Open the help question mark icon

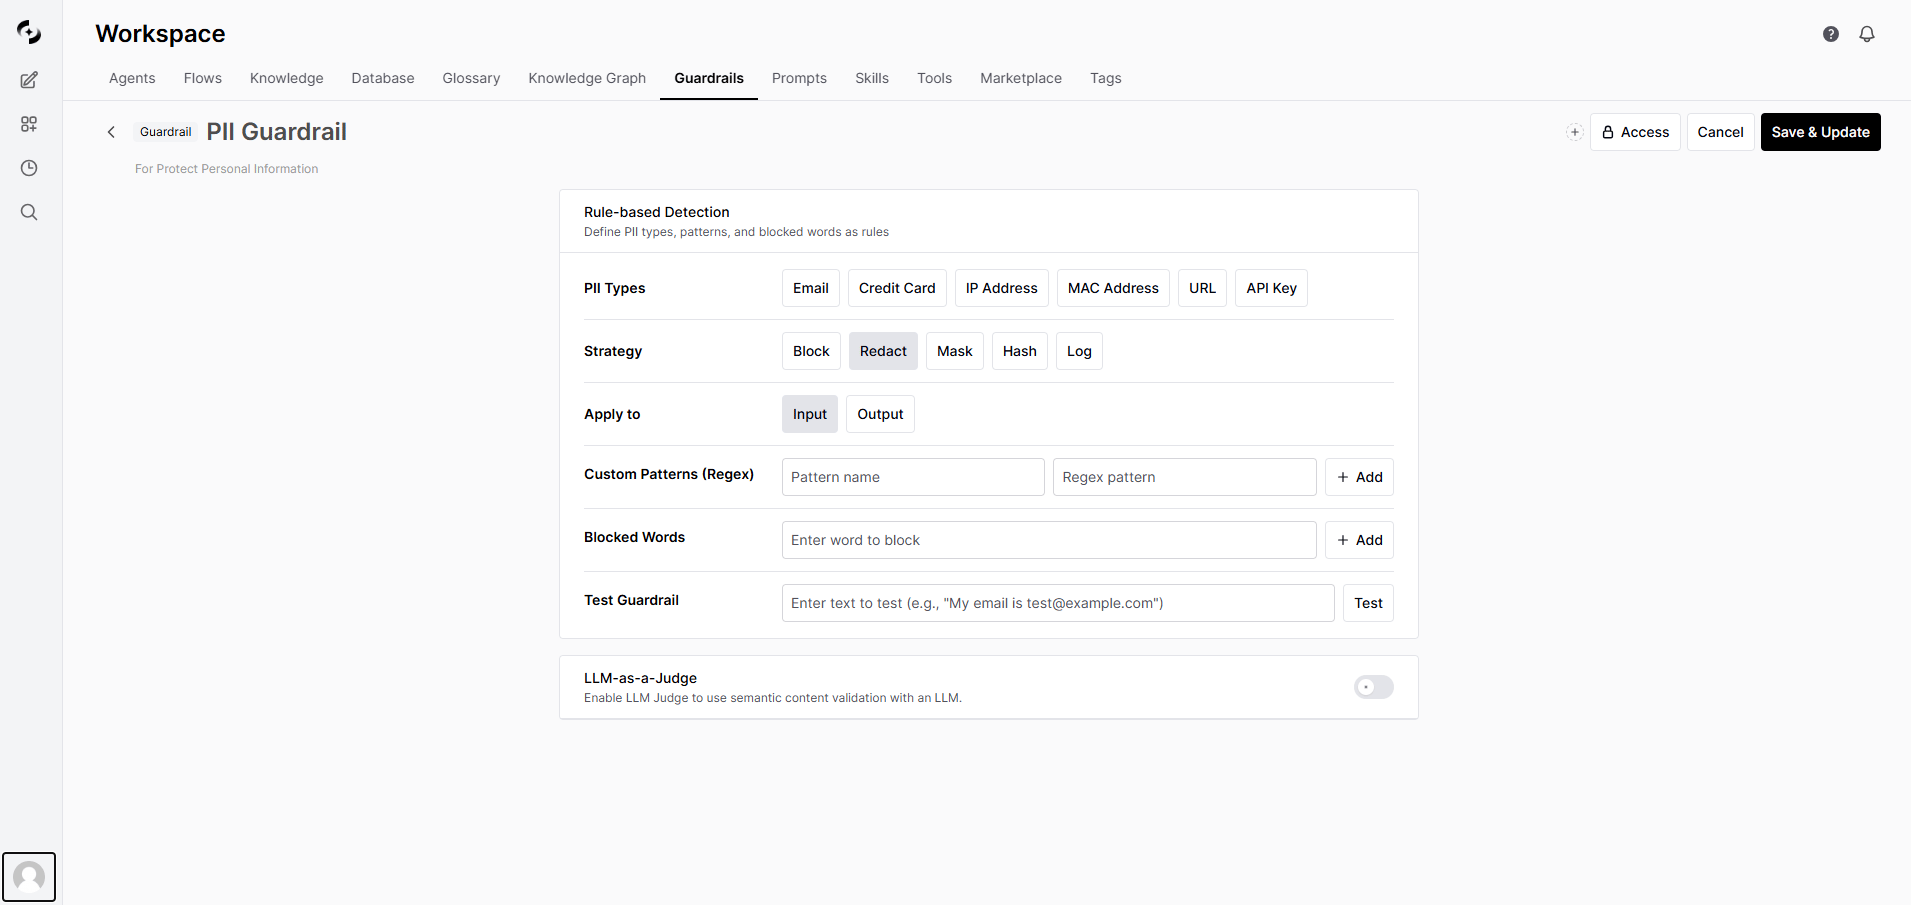tap(1831, 34)
